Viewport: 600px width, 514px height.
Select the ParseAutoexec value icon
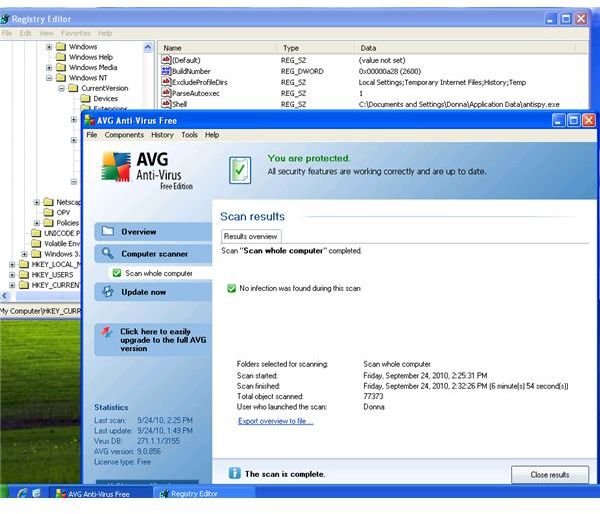pos(166,93)
